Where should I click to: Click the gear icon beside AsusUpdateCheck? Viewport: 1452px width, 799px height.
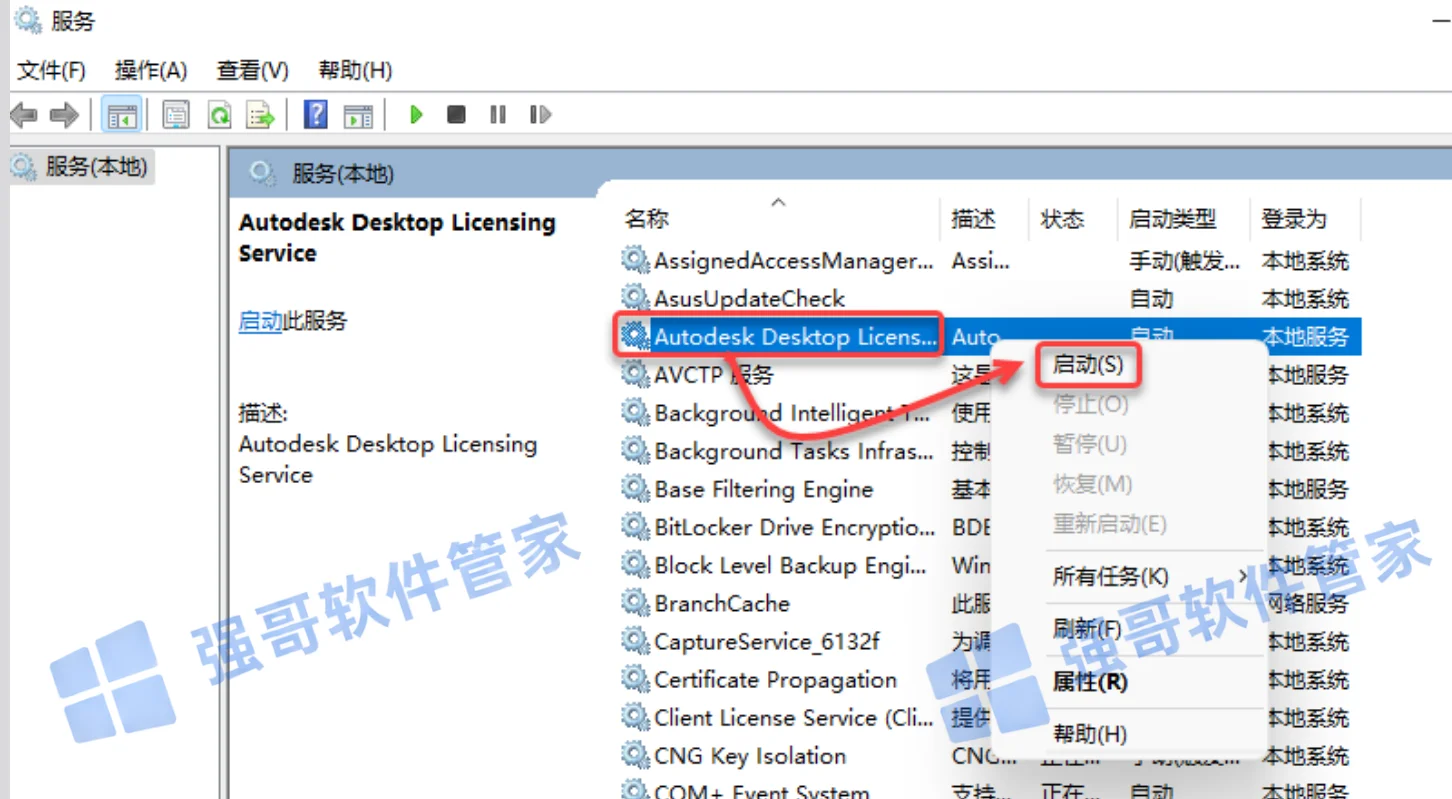635,297
